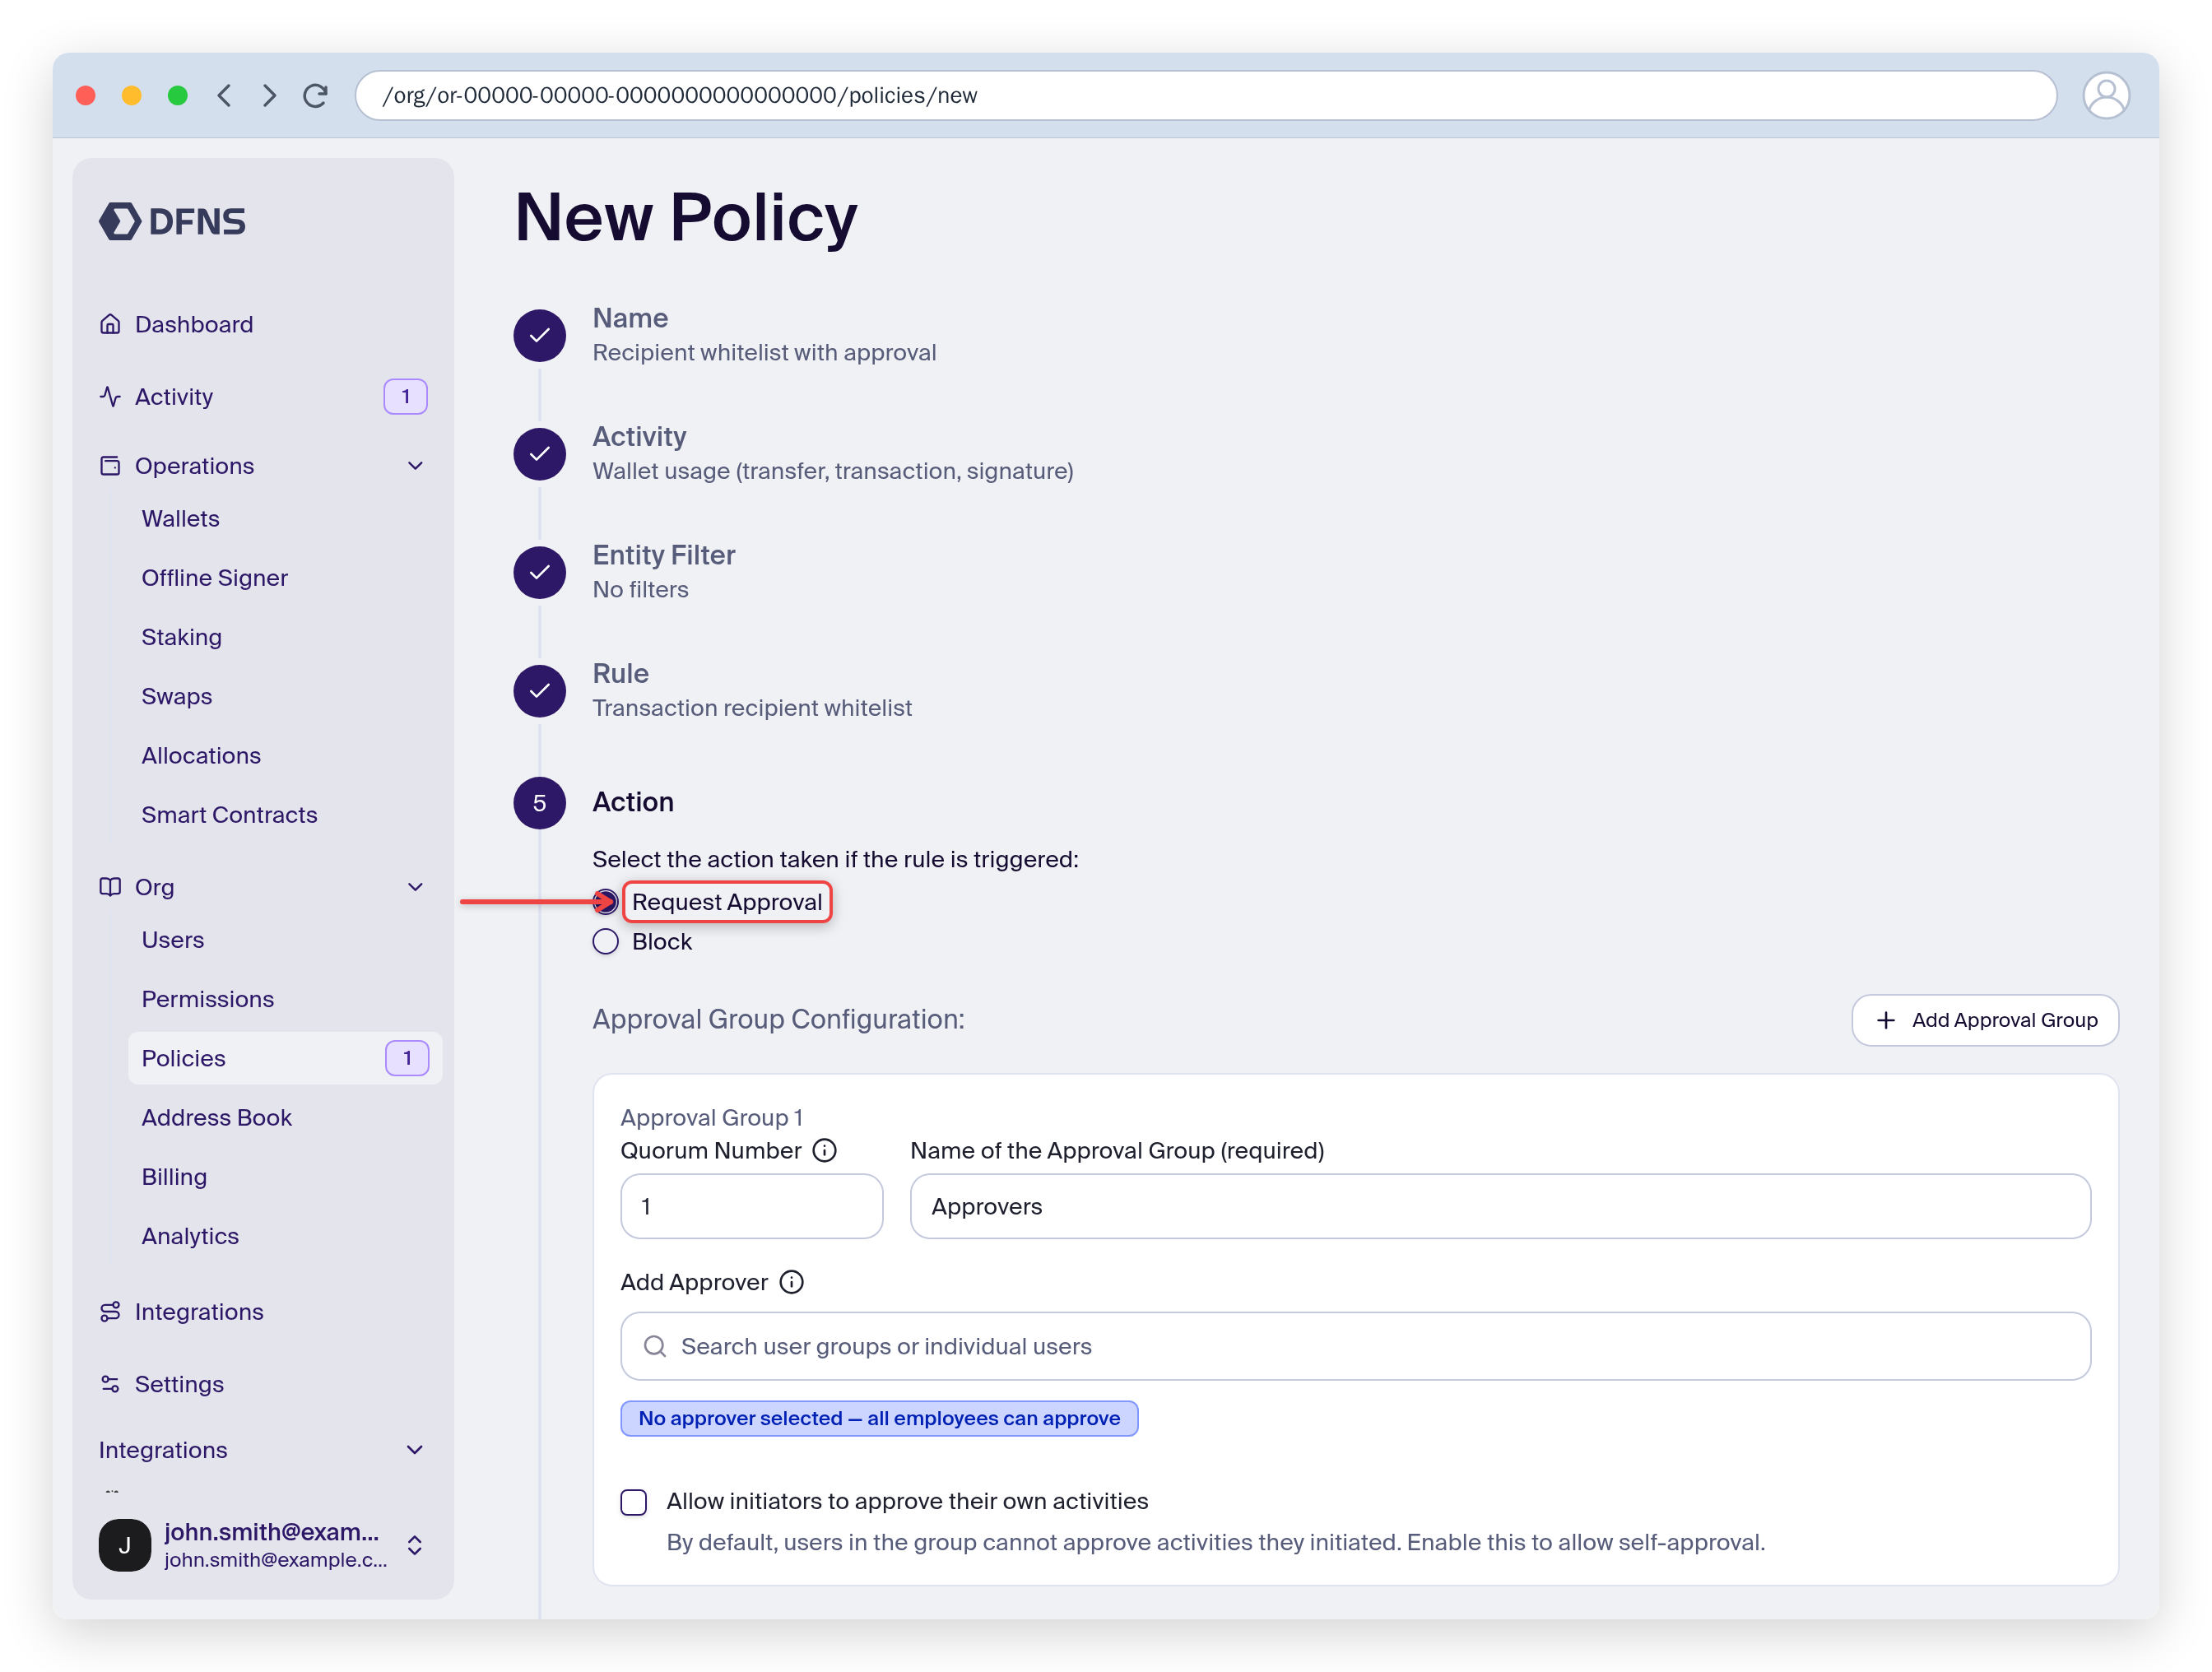
Task: Click the Integrations icon above Settings
Action: (110, 1312)
